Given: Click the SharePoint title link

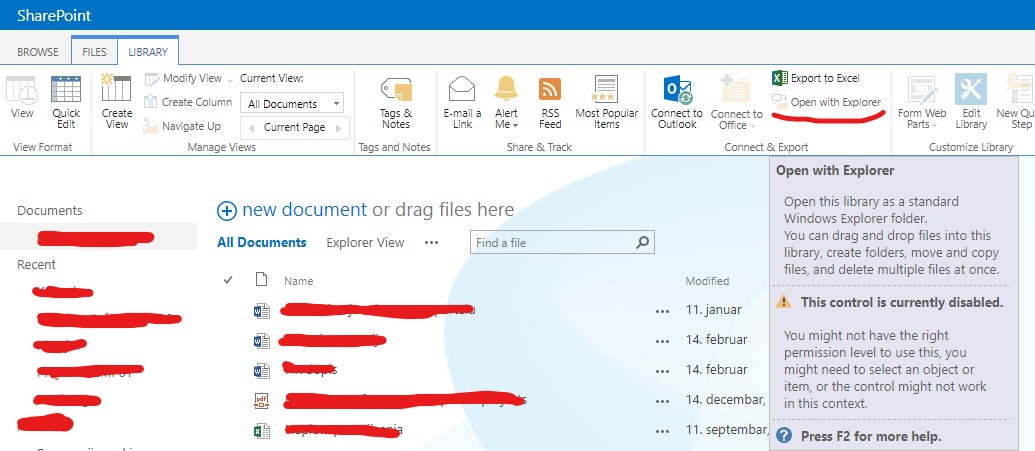Looking at the screenshot, I should pos(54,15).
